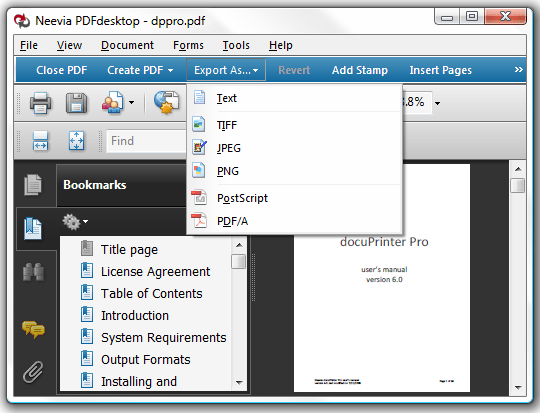
Task: Open the View menu
Action: point(70,45)
